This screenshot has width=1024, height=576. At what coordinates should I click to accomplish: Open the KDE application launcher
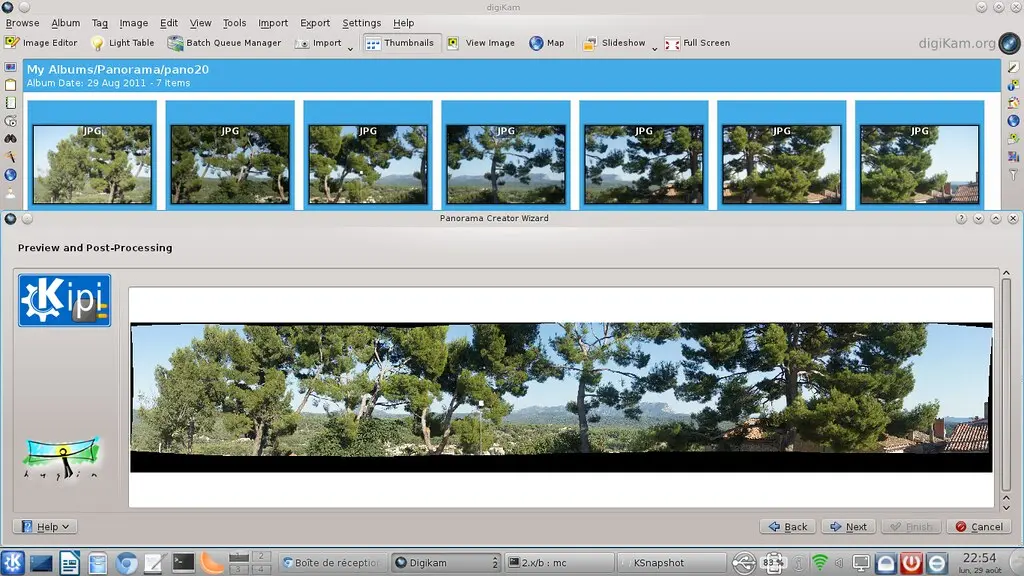[x=13, y=563]
